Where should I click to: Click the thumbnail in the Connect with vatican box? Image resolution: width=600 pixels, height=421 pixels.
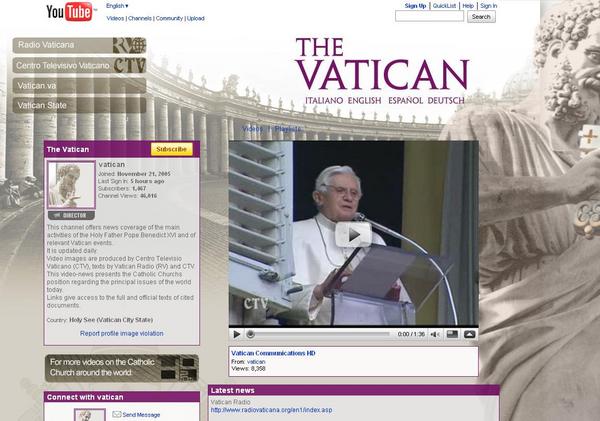(90, 415)
